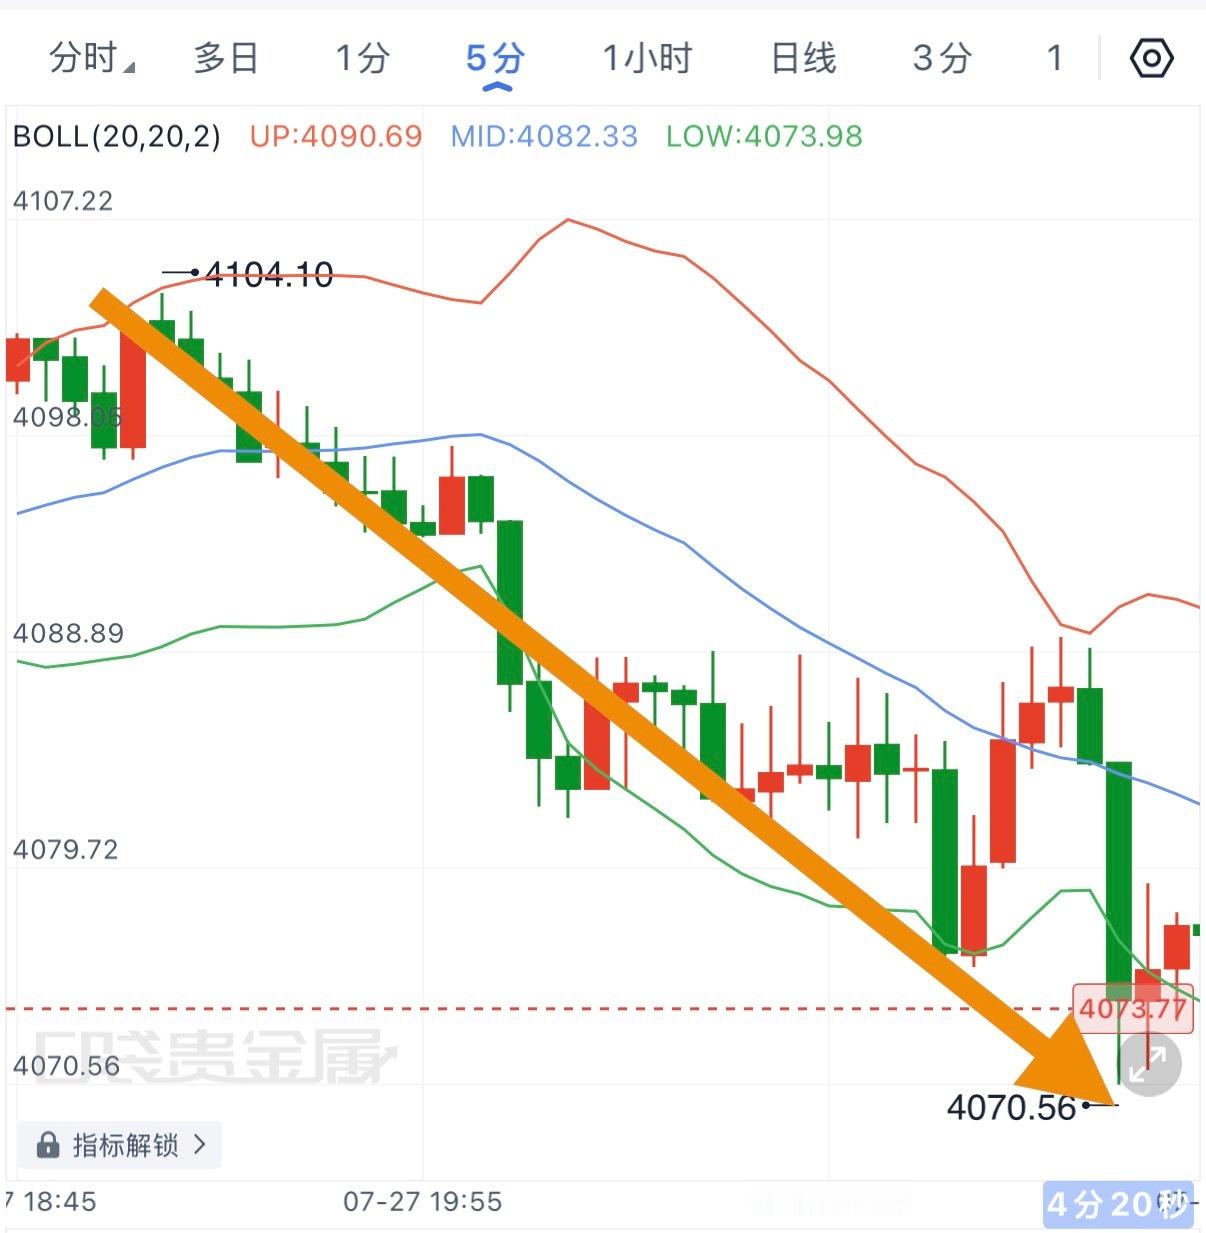The image size is (1206, 1233).
Task: Tap the 指标解锁 unlock button
Action: [119, 1145]
